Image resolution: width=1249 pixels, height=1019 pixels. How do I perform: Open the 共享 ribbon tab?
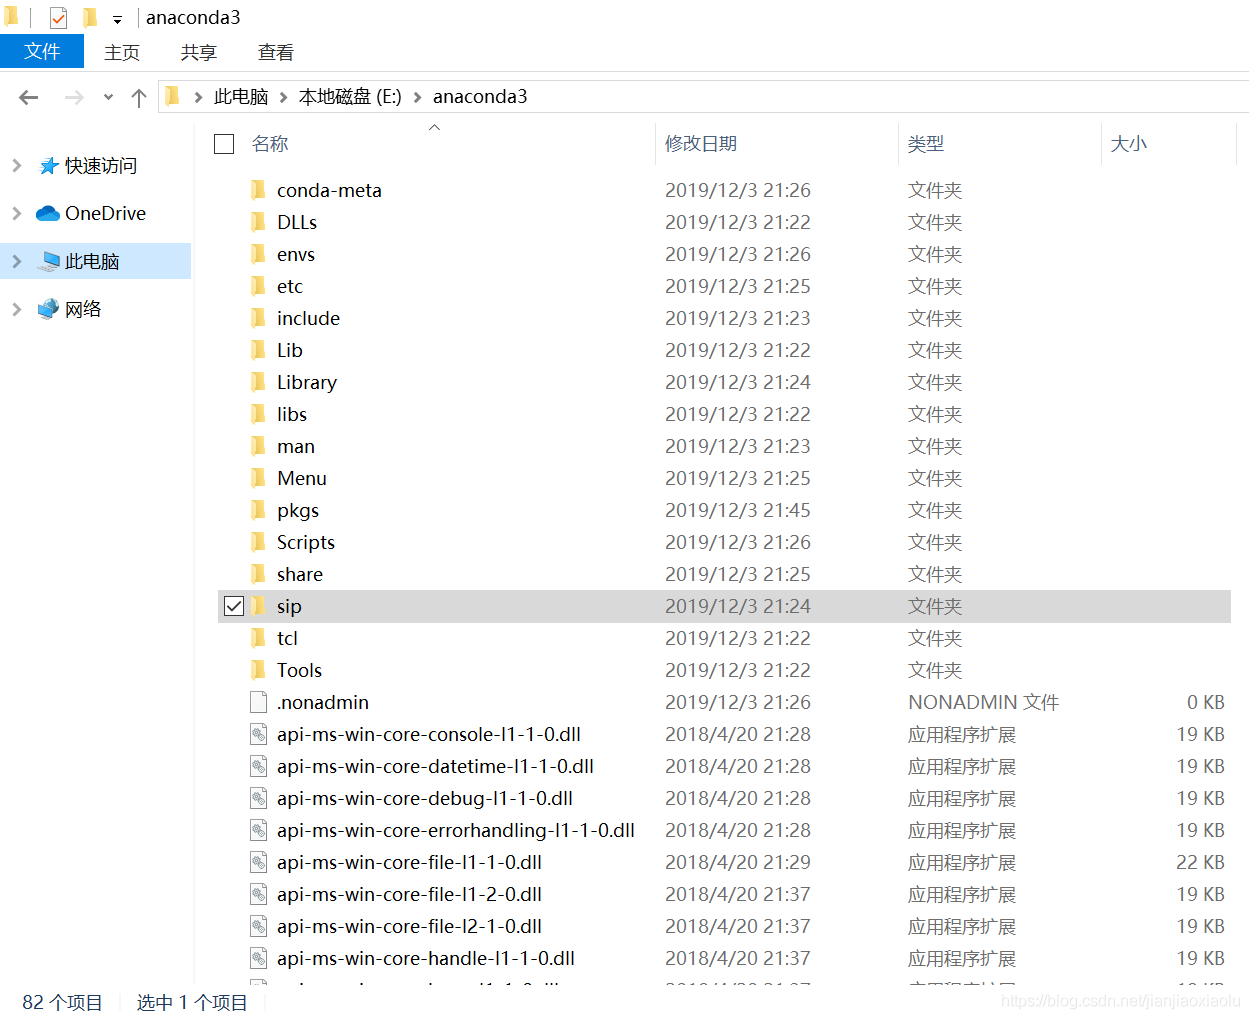pyautogui.click(x=199, y=52)
